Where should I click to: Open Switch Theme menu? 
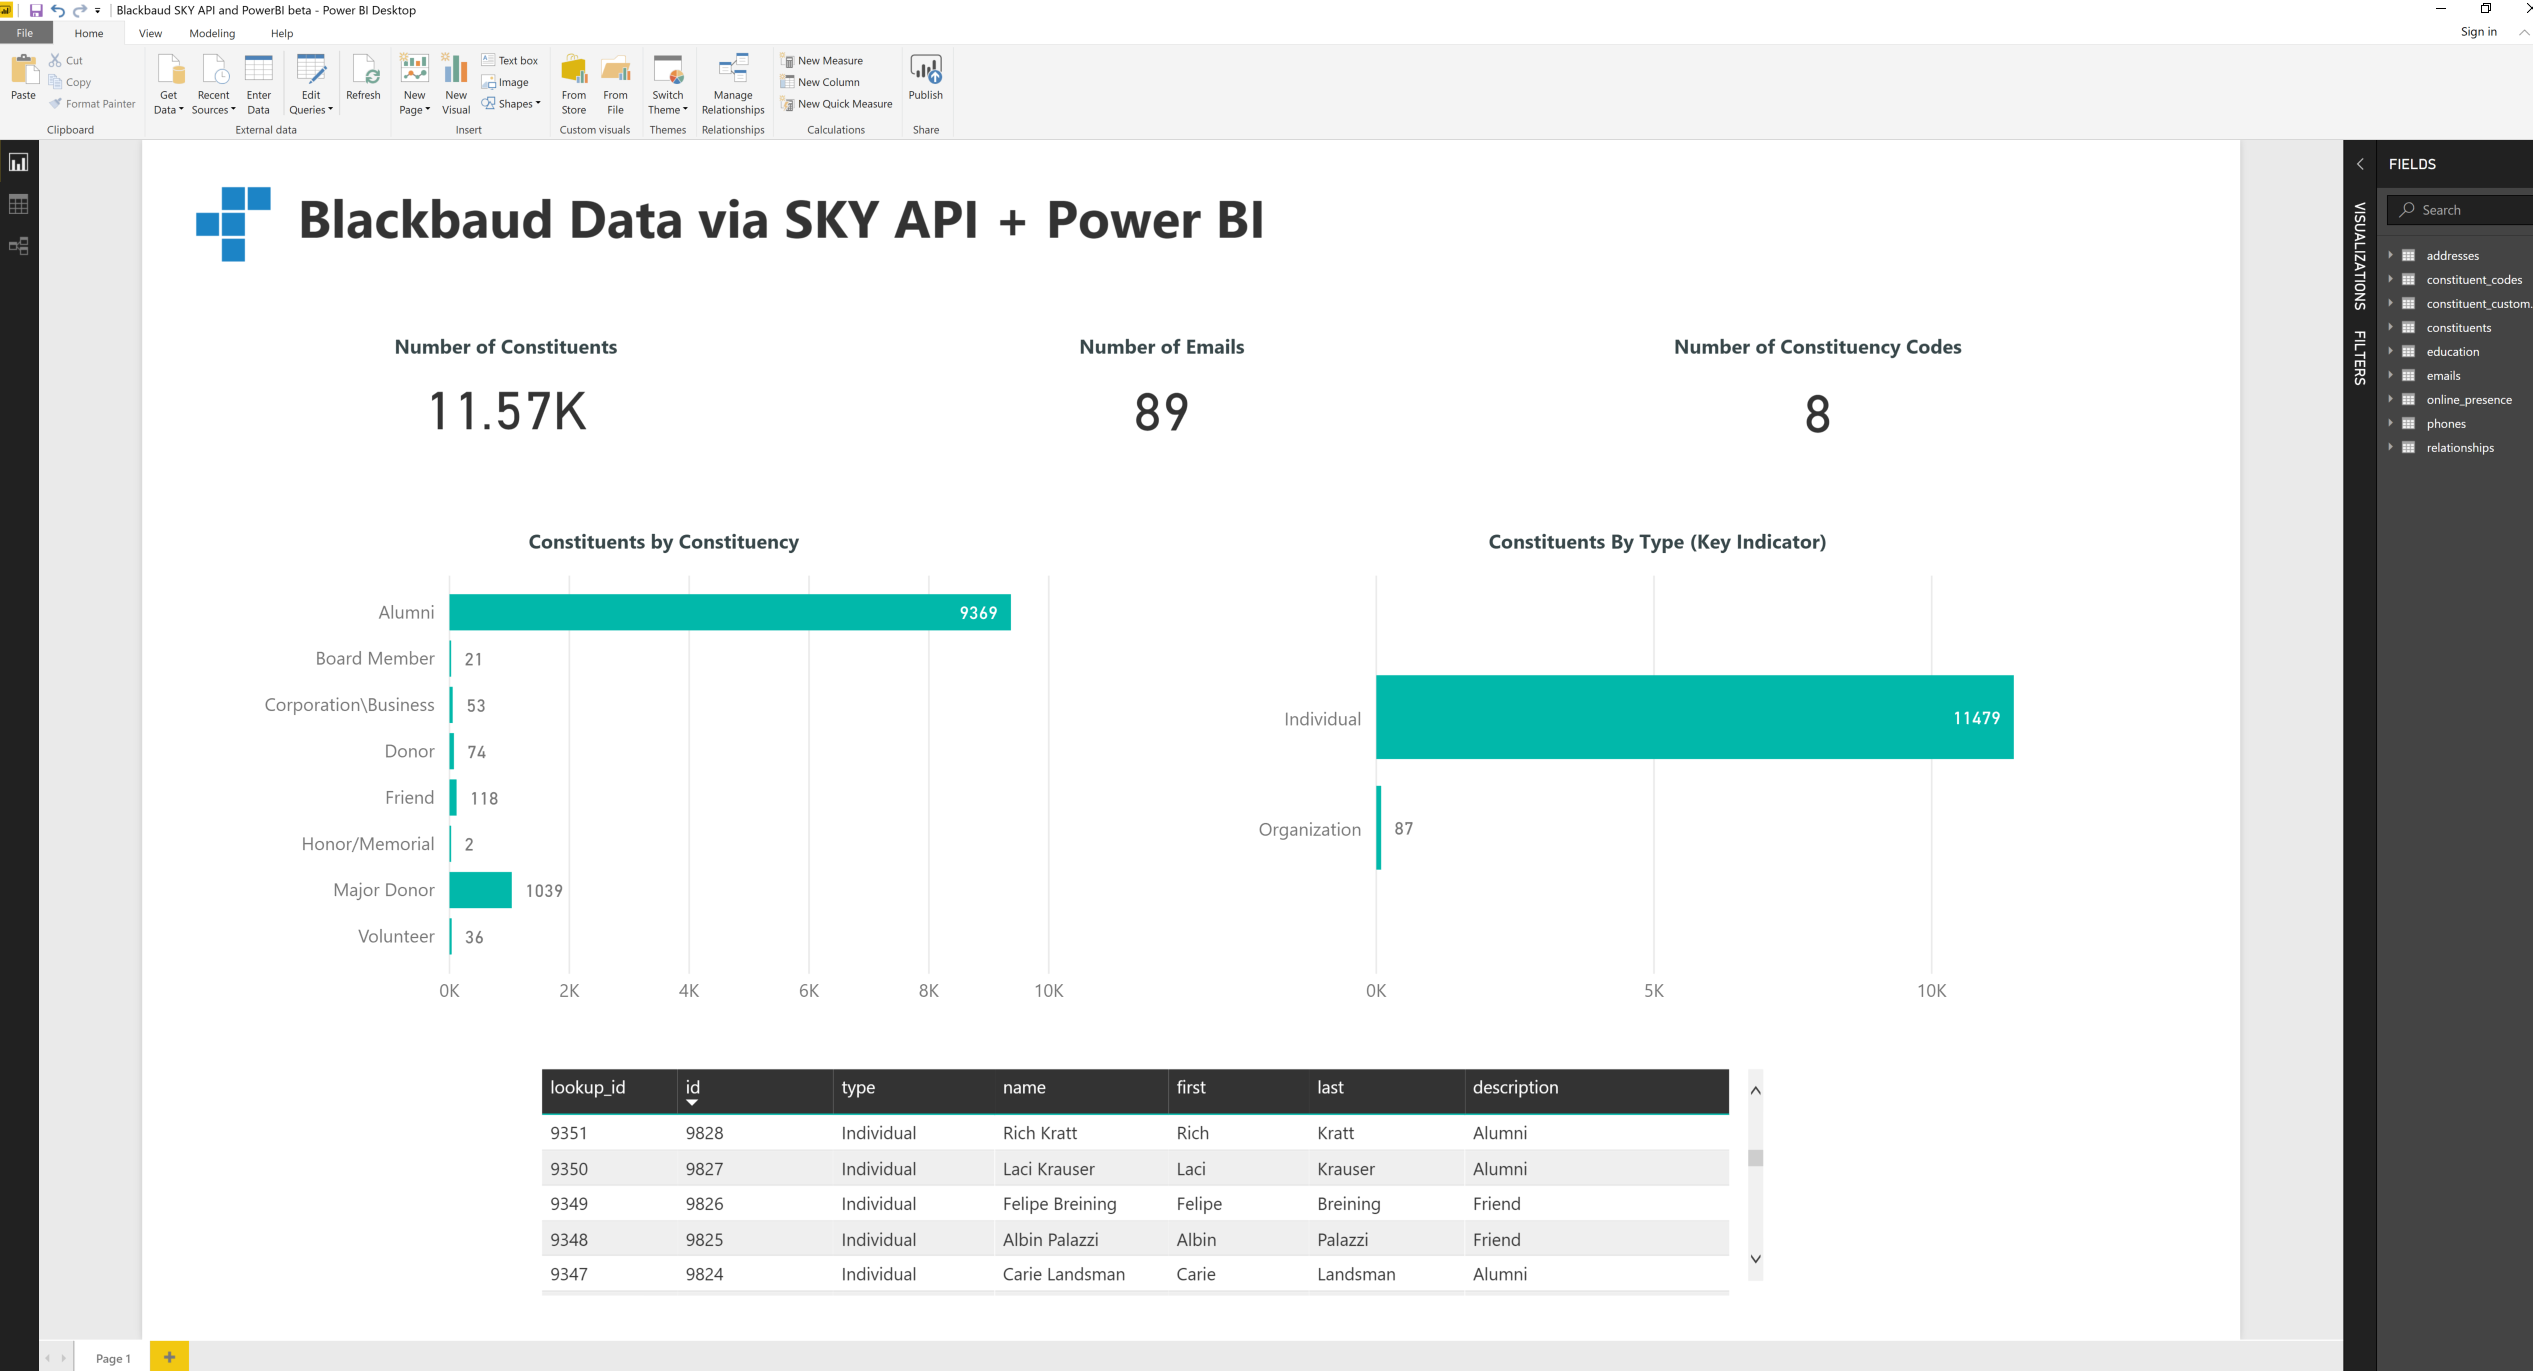tap(668, 84)
